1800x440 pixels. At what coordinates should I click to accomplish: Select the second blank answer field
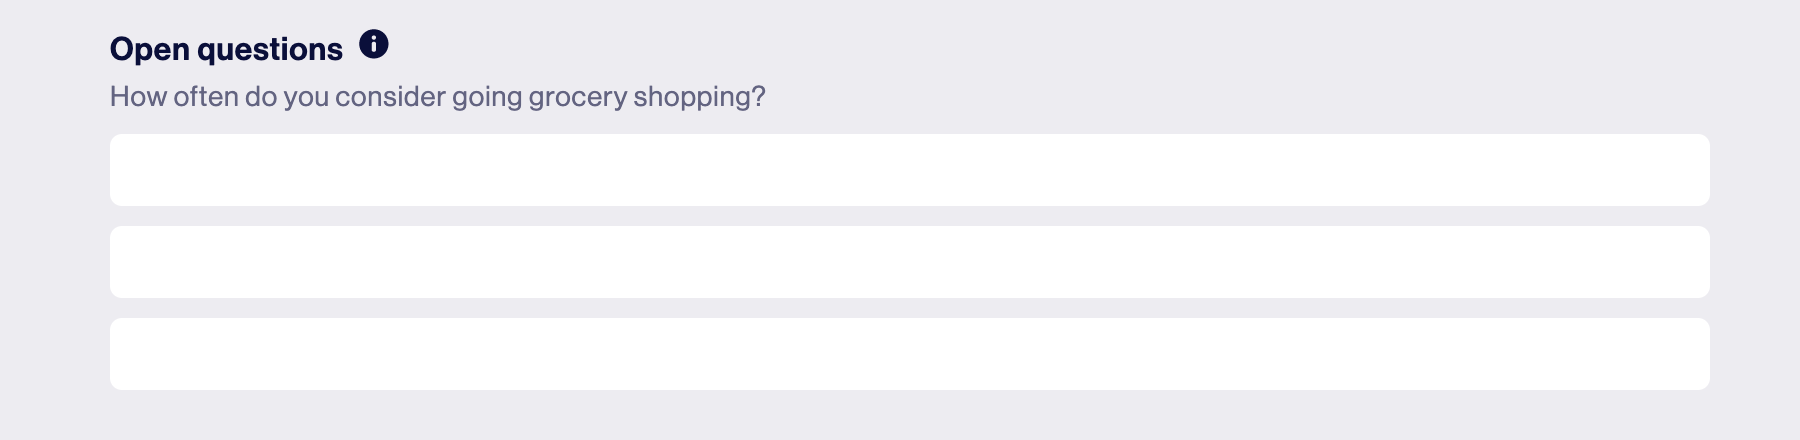(909, 262)
